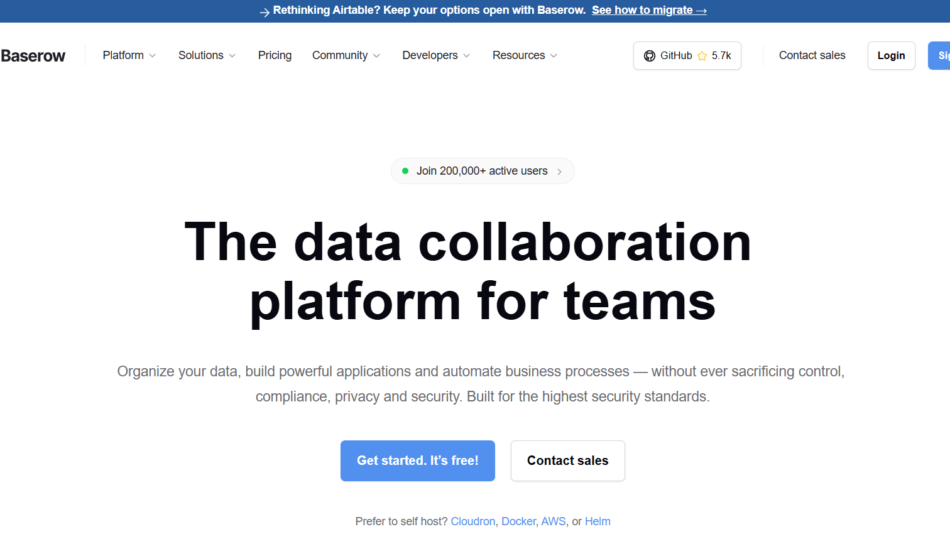950x534 pixels.
Task: Expand the Developers dropdown chevron
Action: click(x=467, y=56)
